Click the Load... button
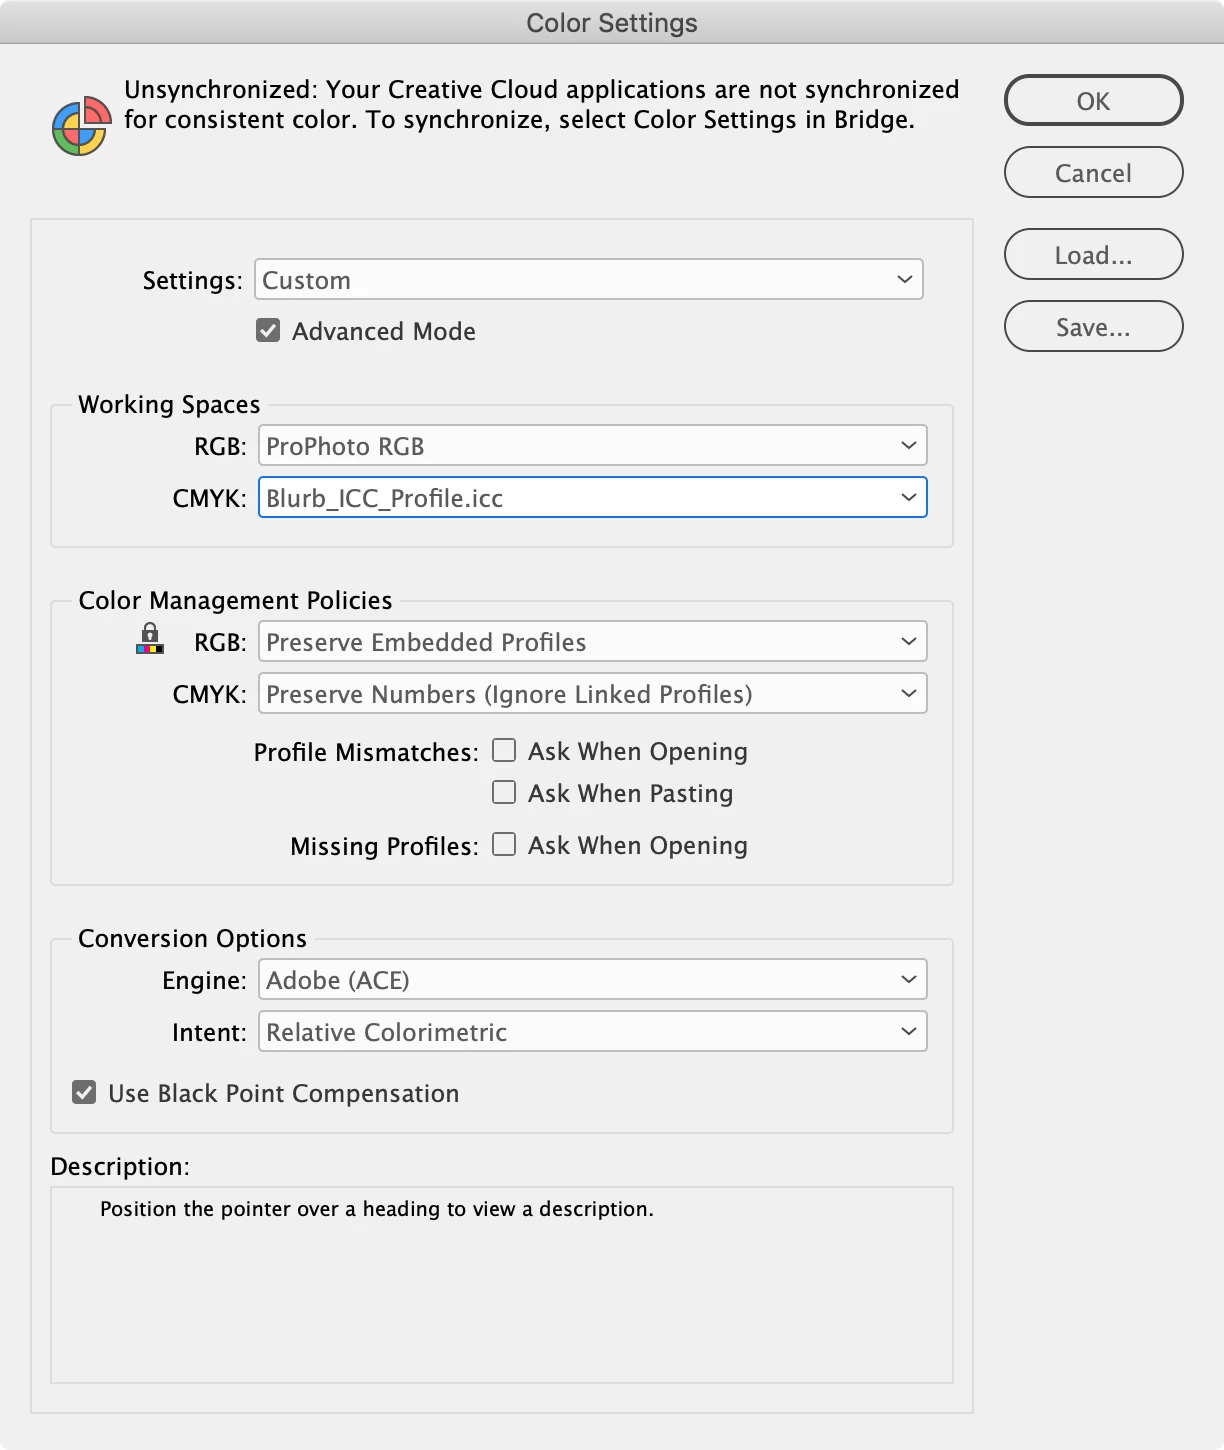Screen dimensions: 1224x1450 tap(1093, 255)
